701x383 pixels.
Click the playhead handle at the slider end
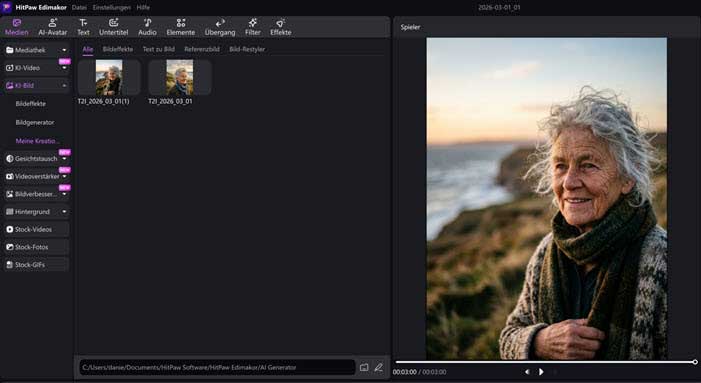click(695, 362)
